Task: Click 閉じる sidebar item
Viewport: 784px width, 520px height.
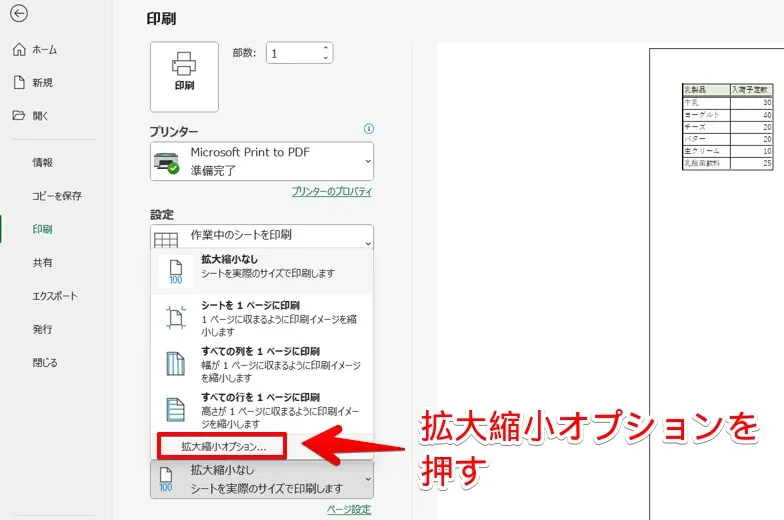Action: click(45, 362)
